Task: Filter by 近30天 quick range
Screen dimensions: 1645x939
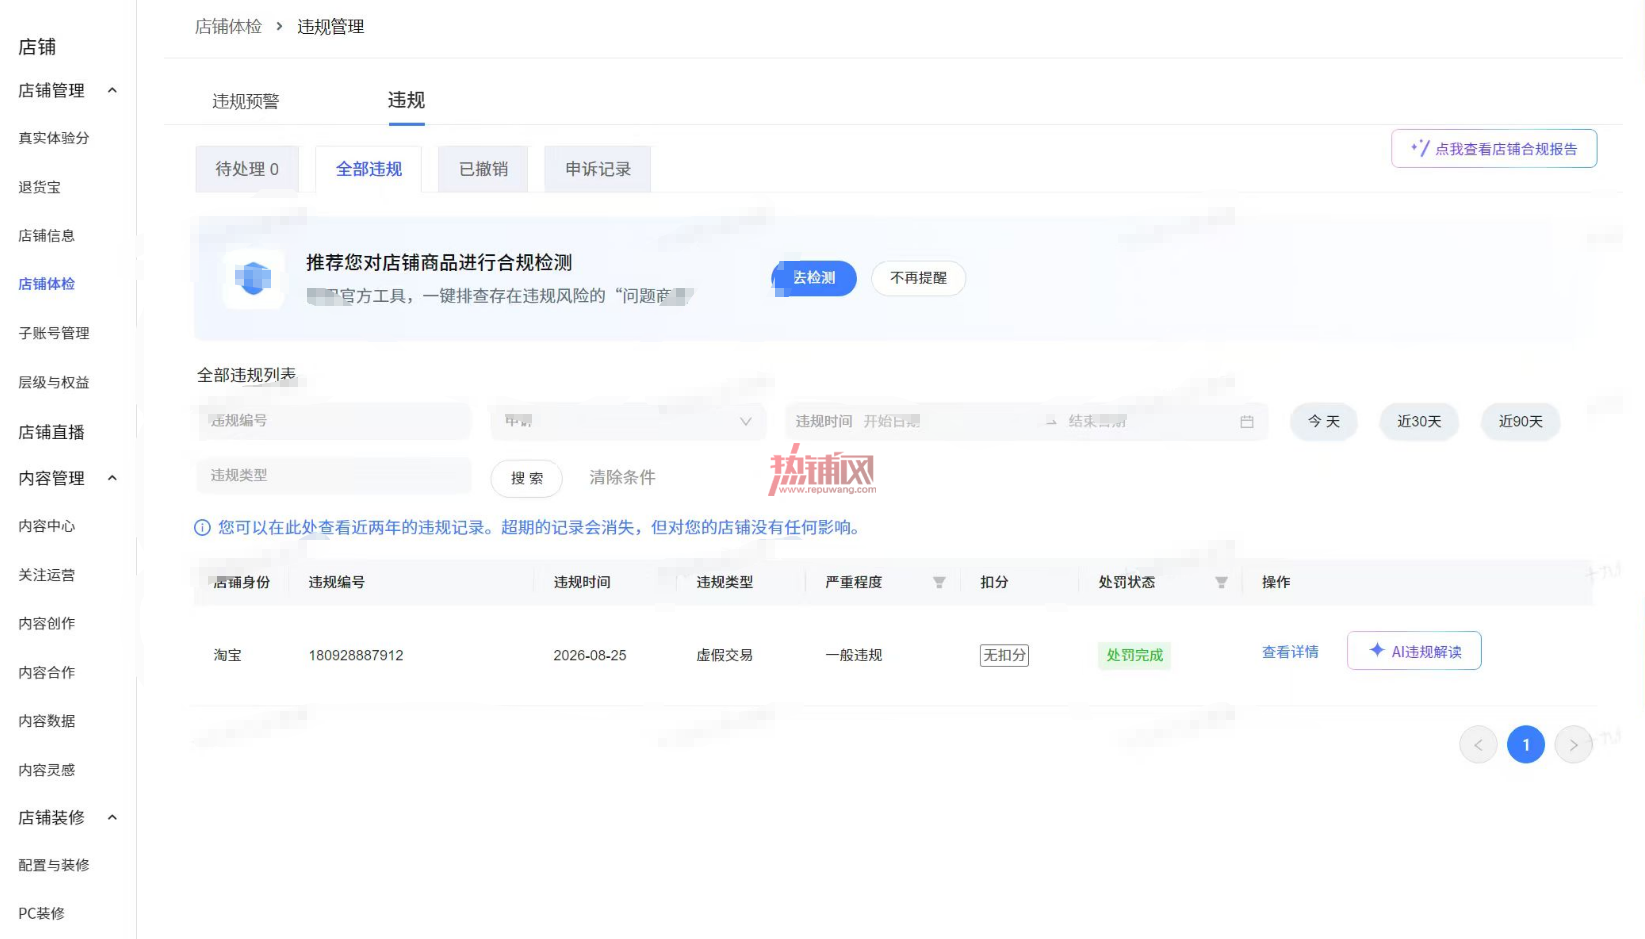Action: pos(1419,421)
